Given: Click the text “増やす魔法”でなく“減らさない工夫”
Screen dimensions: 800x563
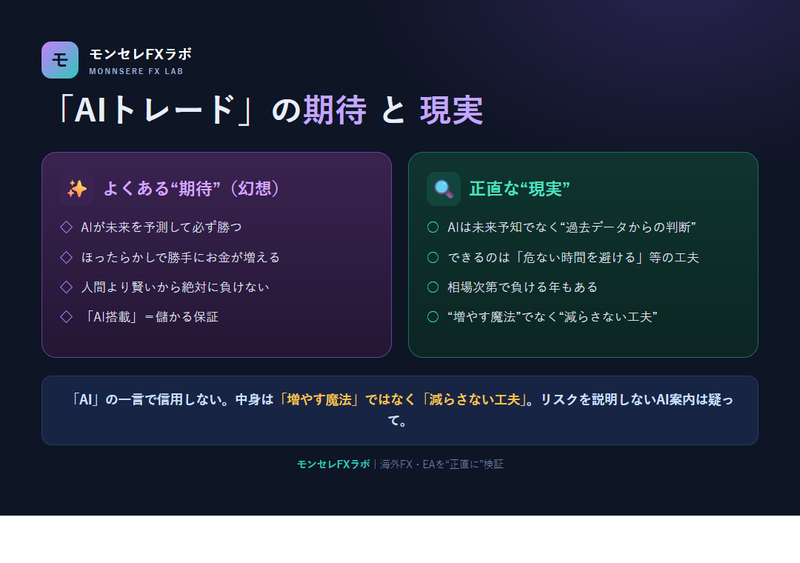Looking at the screenshot, I should click(x=552, y=317).
